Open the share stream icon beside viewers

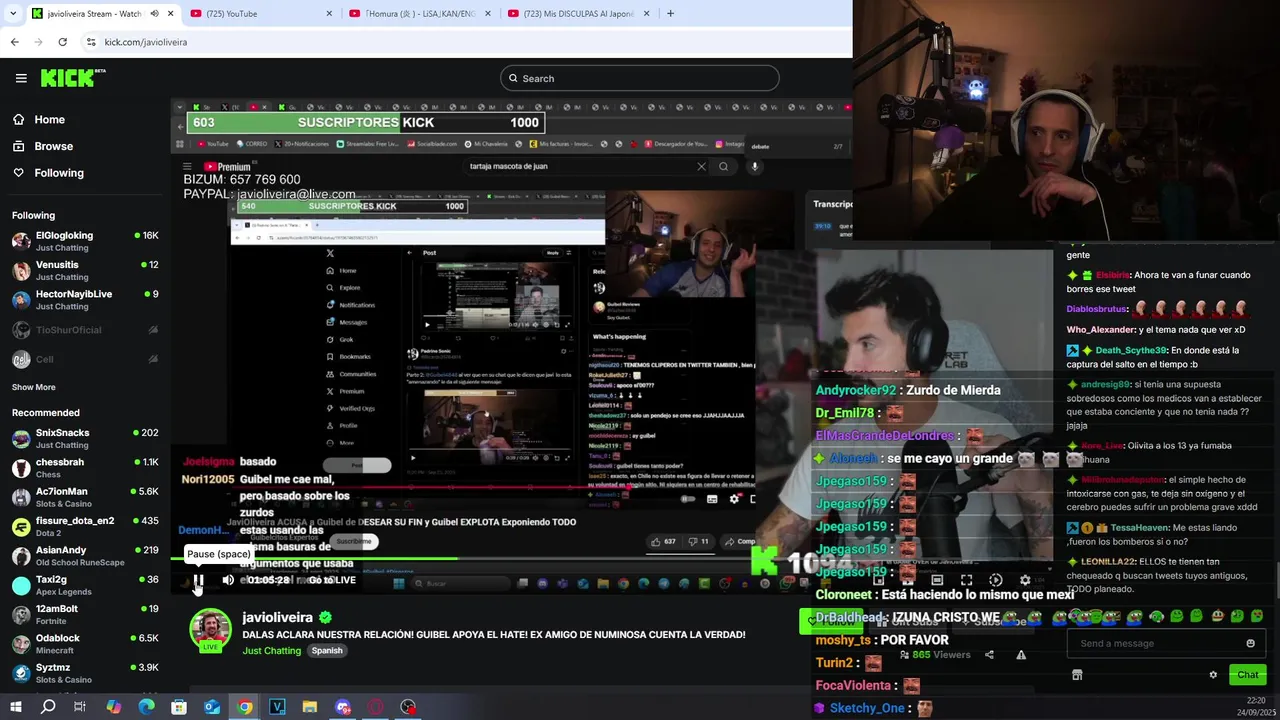pos(989,655)
